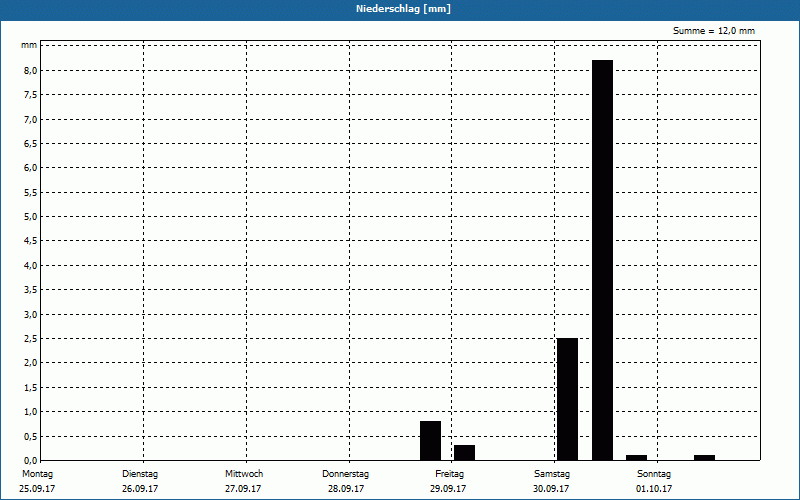Click the 7,5 y-axis value
800x500 pixels.
click(31, 95)
